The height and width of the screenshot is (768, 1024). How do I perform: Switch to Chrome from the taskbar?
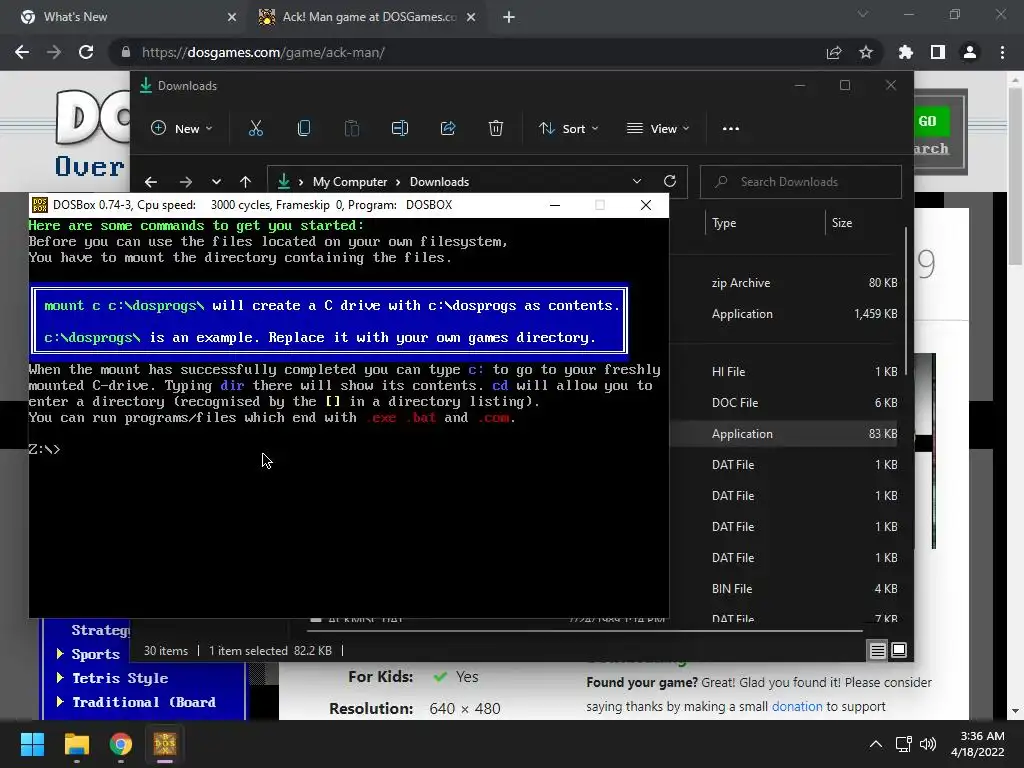(121, 744)
